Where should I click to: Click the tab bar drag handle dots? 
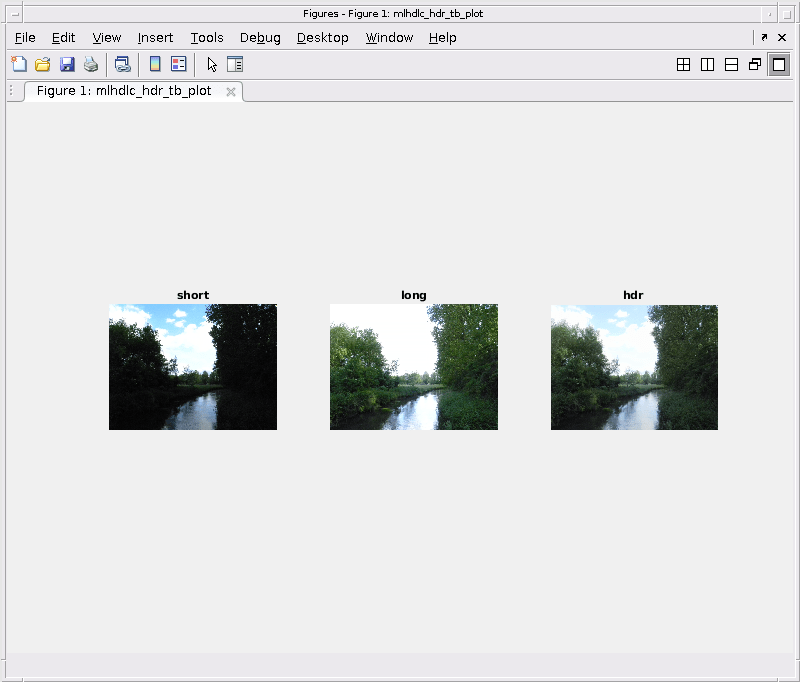coord(11,91)
